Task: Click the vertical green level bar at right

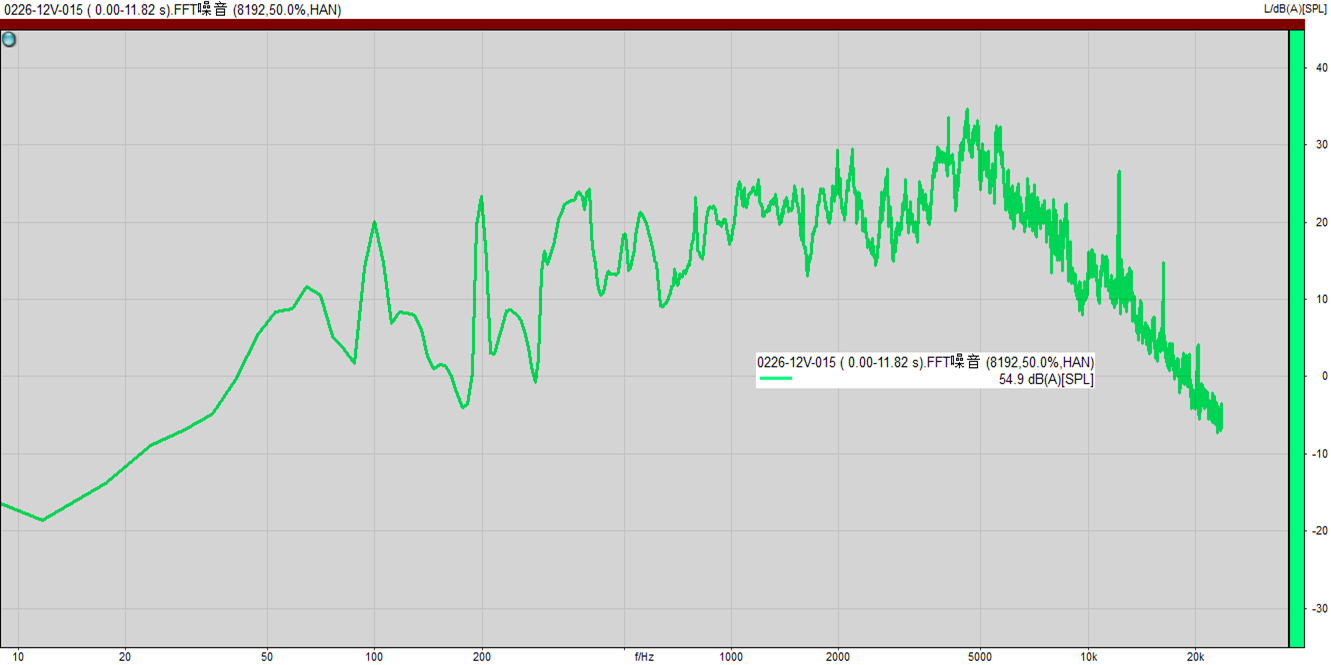Action: [x=1295, y=338]
